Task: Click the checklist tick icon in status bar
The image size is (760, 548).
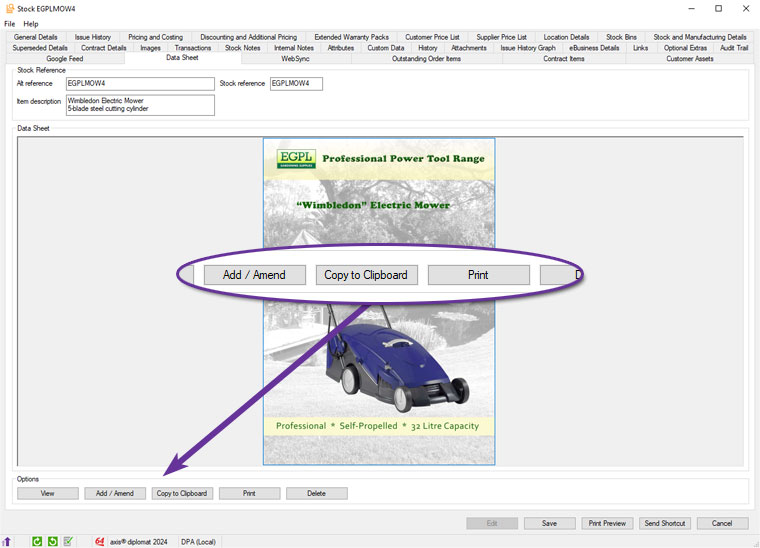Action: coord(68,542)
